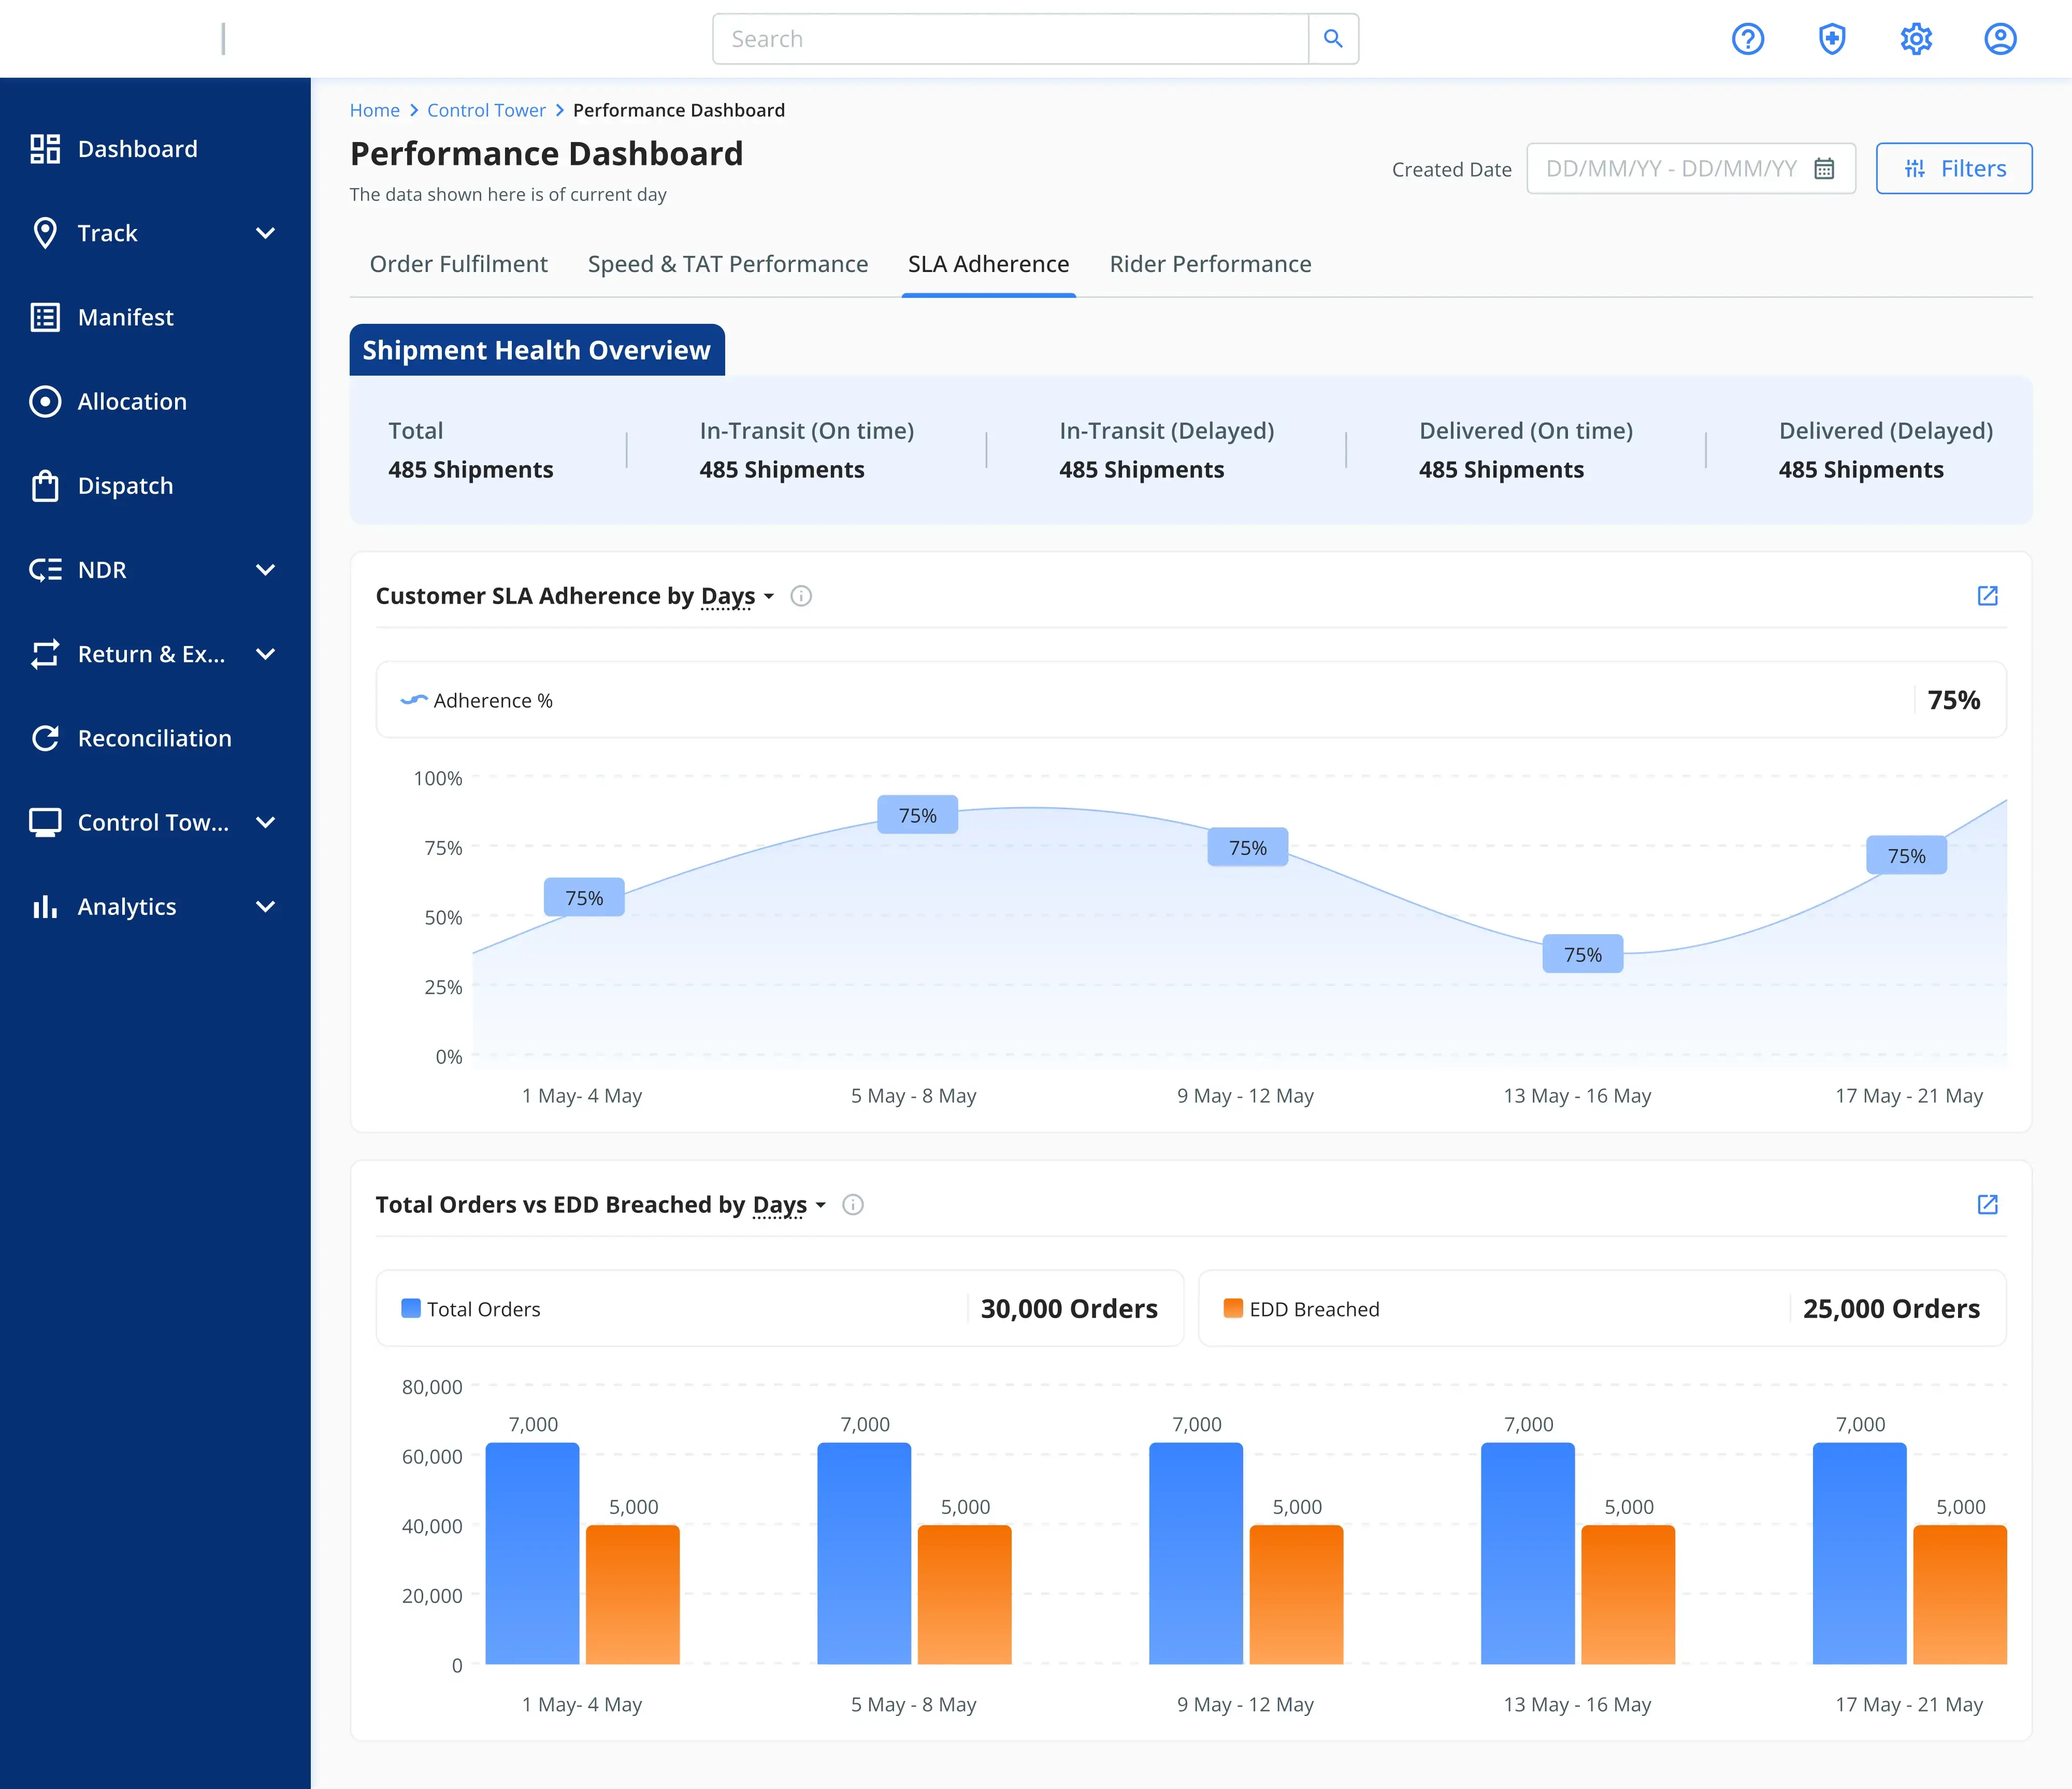Show info tooltip for Customer SLA Adherence
Screen dimensions: 2072x1789
point(801,596)
